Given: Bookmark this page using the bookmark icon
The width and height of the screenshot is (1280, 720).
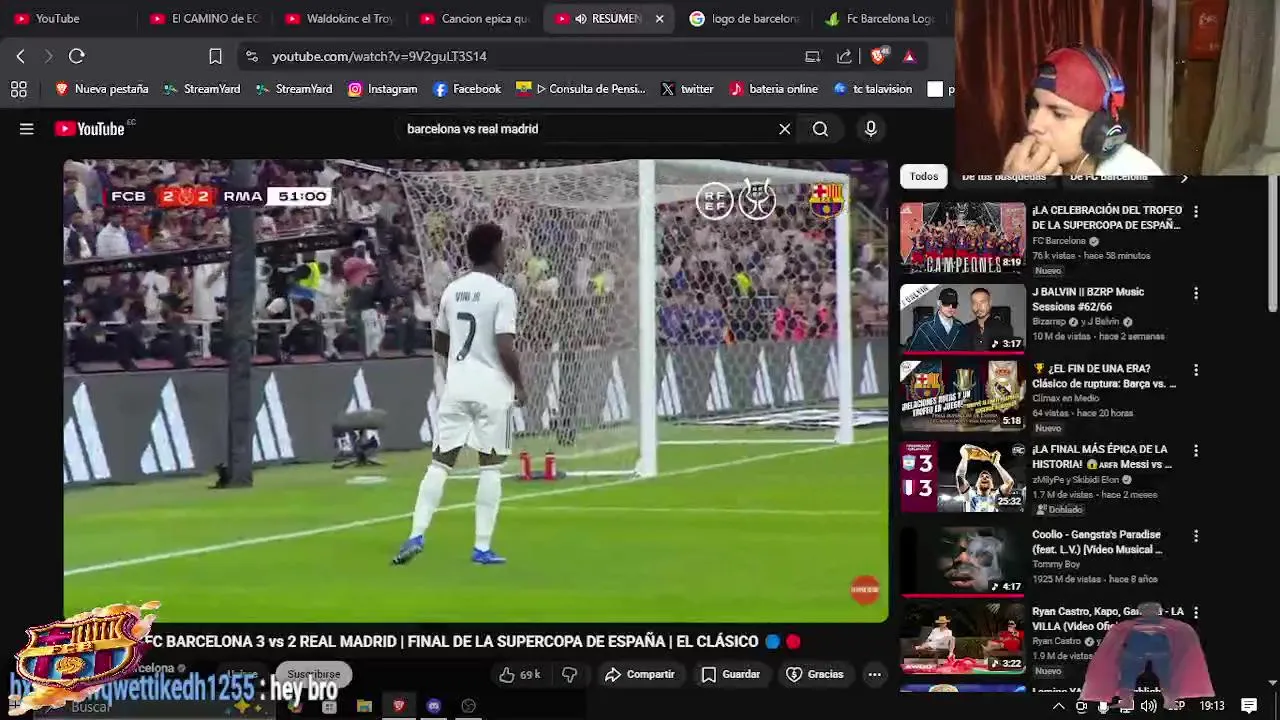Looking at the screenshot, I should coord(215,57).
